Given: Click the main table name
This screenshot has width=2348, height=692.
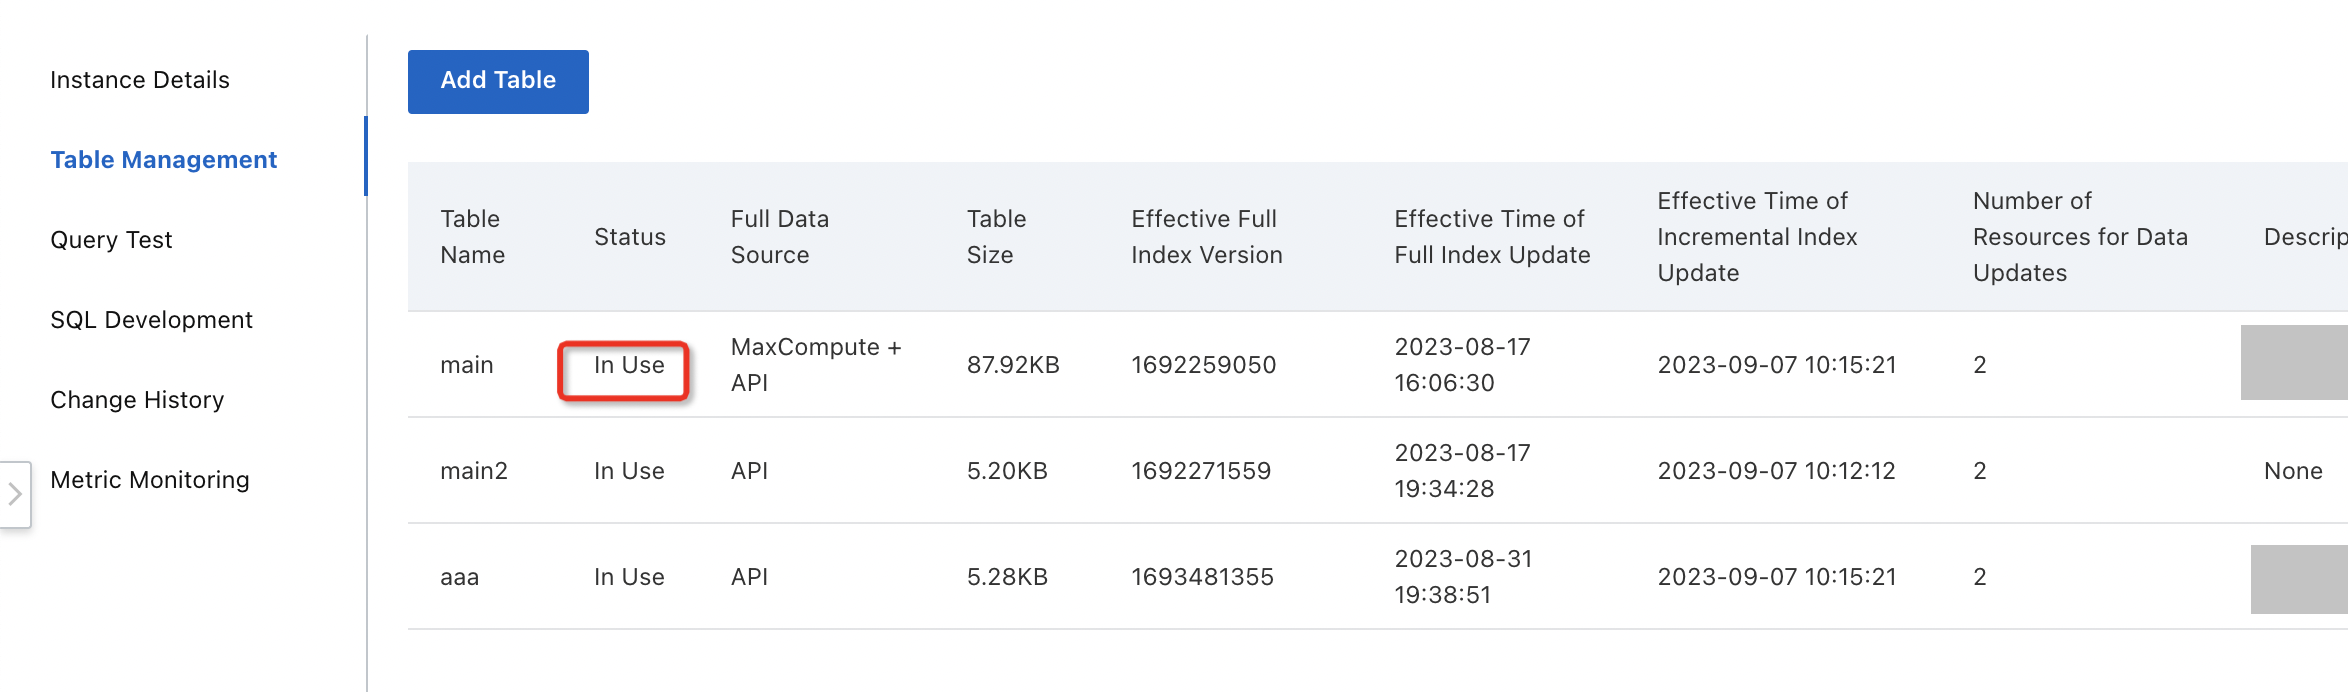Looking at the screenshot, I should click(467, 365).
